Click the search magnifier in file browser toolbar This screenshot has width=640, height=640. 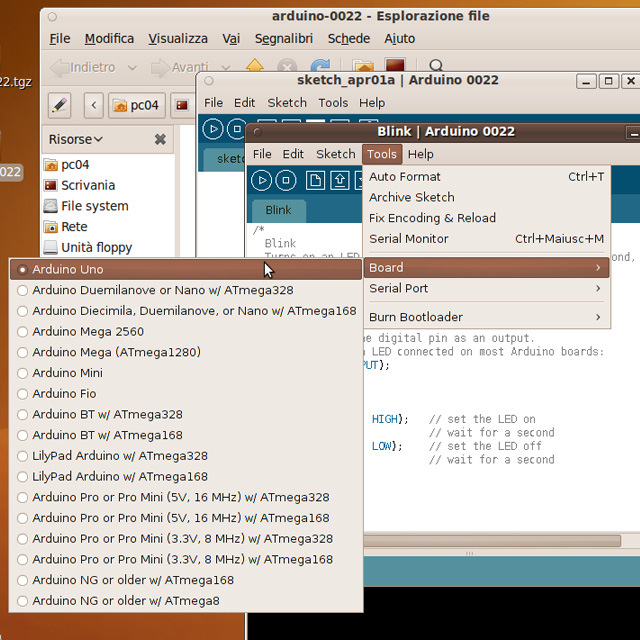(x=436, y=67)
